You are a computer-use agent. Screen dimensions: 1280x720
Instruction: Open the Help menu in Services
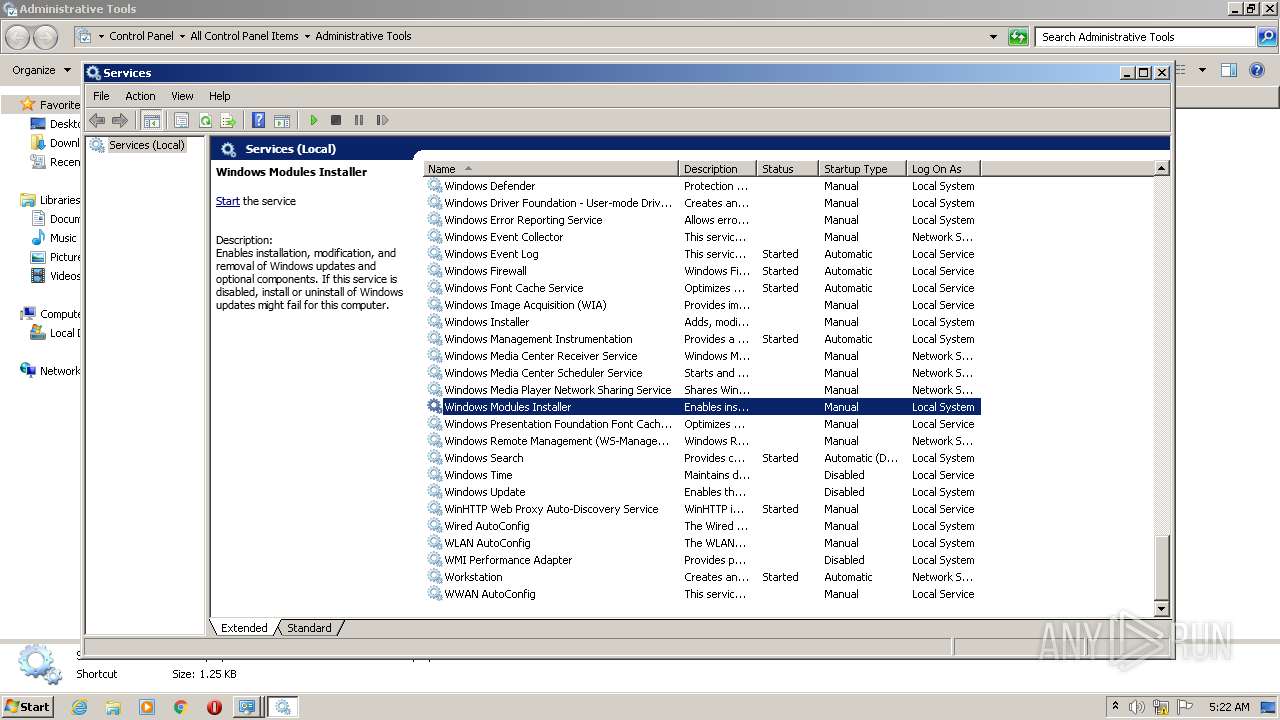tap(219, 96)
